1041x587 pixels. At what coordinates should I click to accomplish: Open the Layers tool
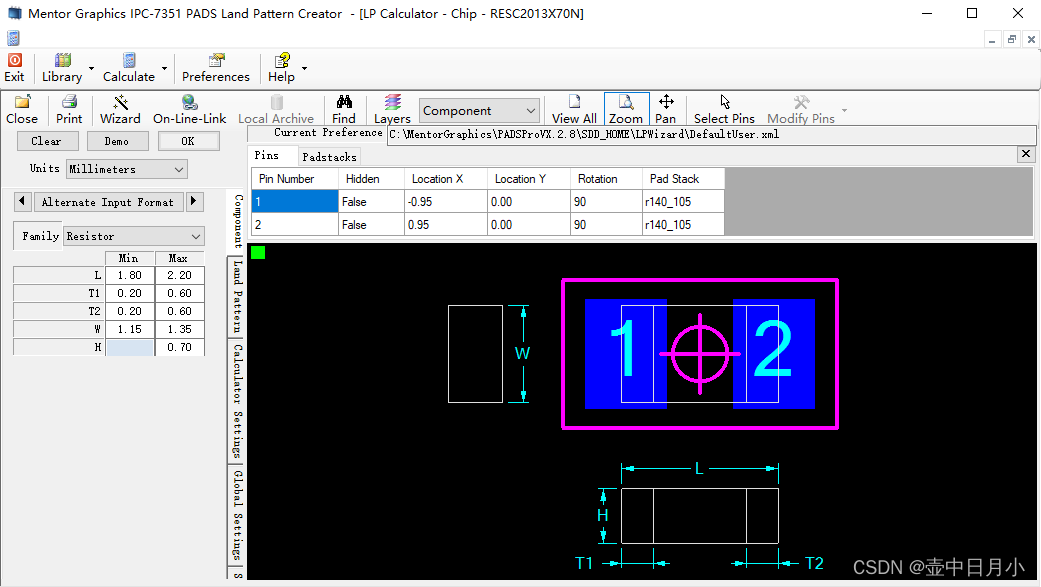(392, 110)
